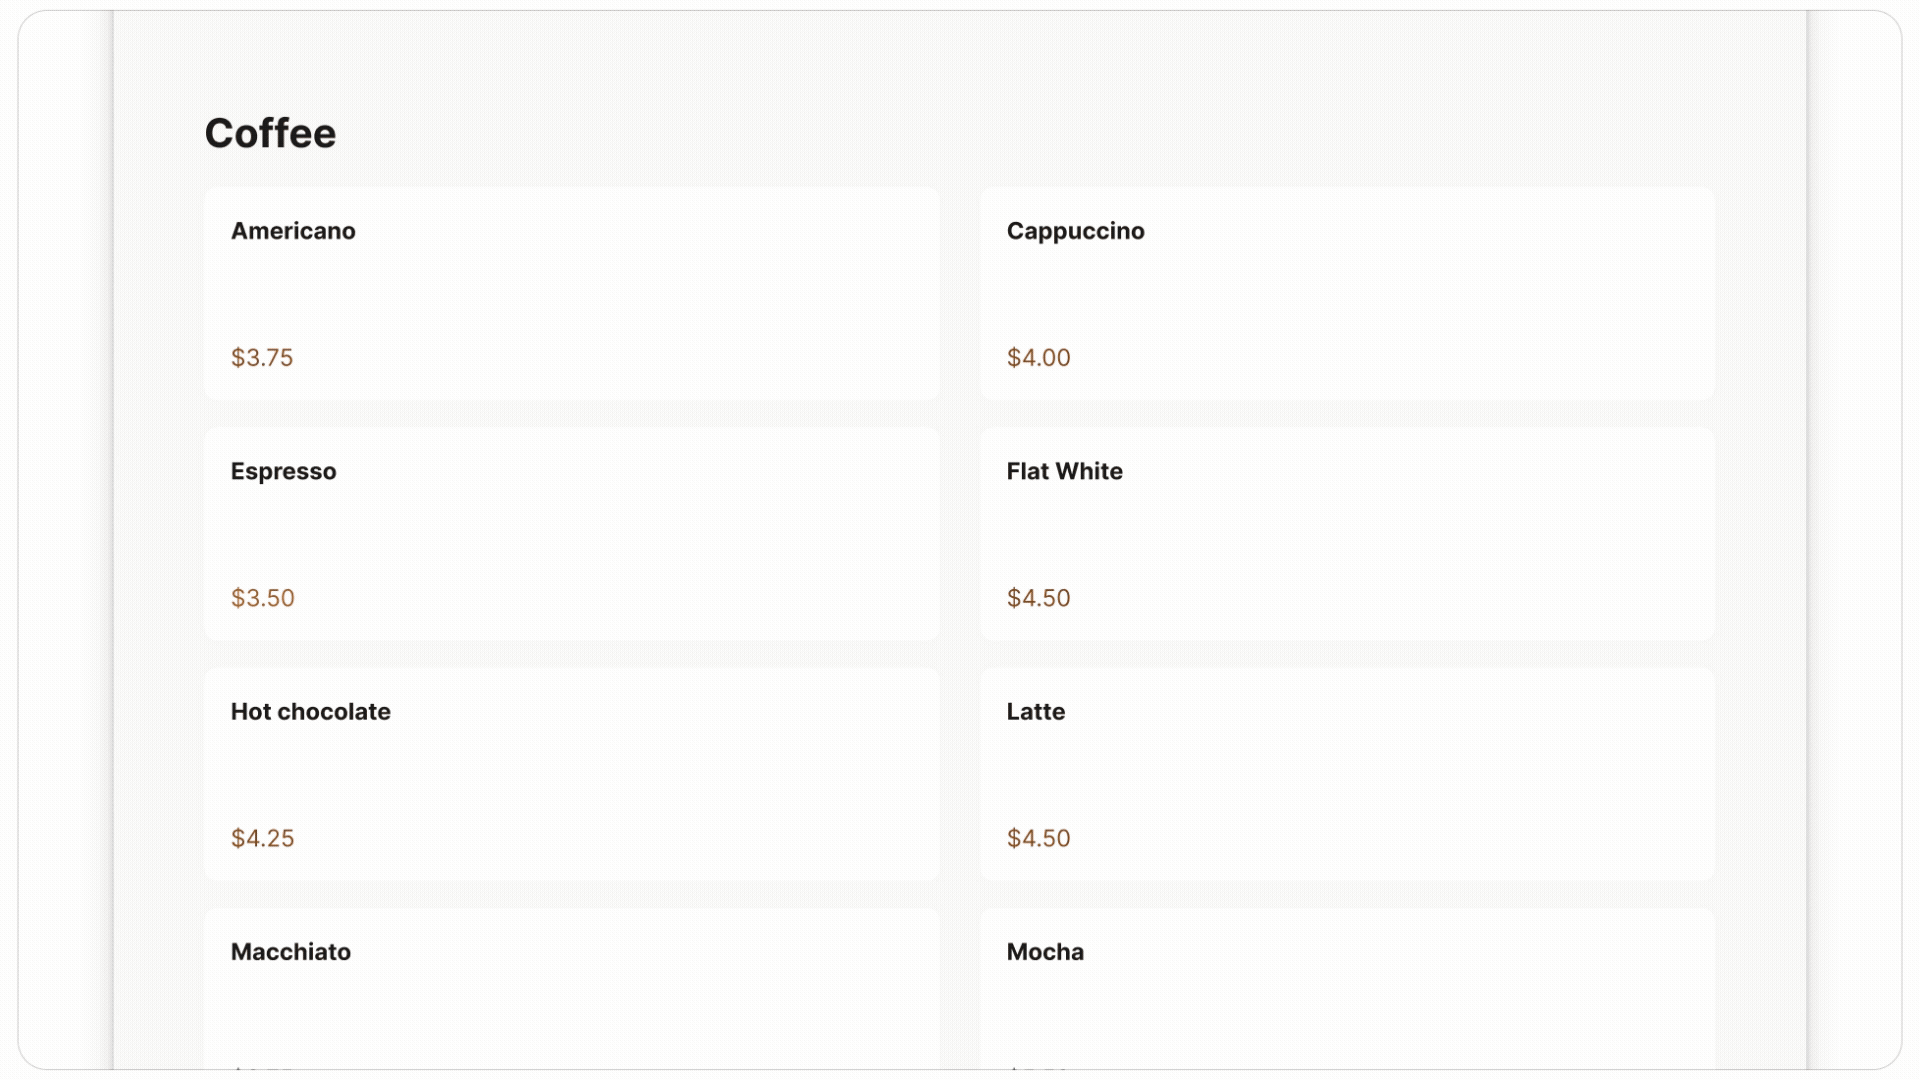This screenshot has width=1920, height=1080.
Task: Click the $4.00 Cappuccino price
Action: point(1038,358)
